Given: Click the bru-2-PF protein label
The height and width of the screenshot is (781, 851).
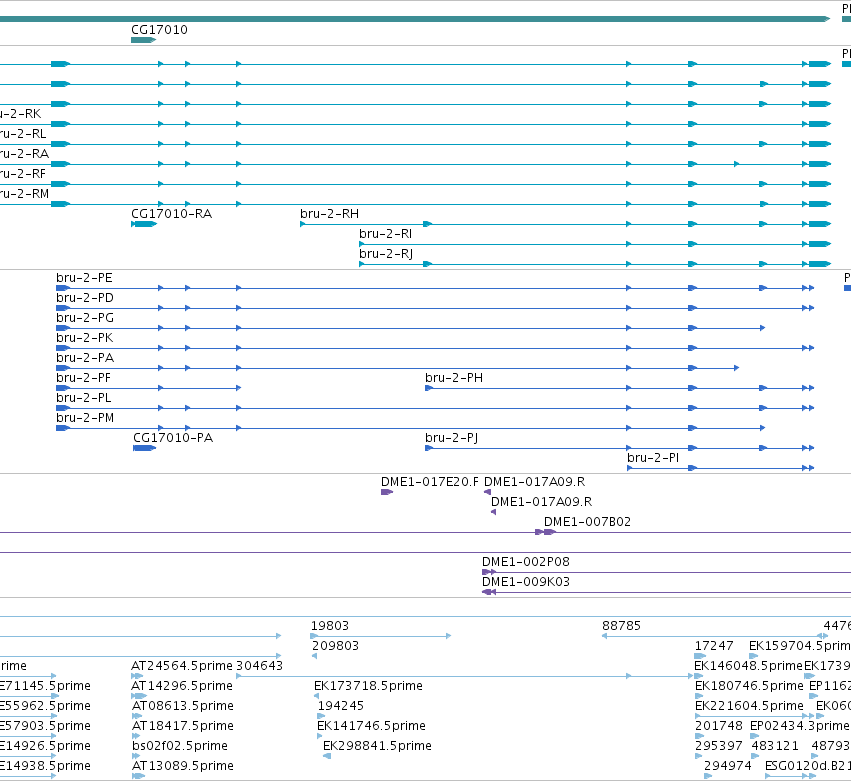Looking at the screenshot, I should pyautogui.click(x=84, y=378).
